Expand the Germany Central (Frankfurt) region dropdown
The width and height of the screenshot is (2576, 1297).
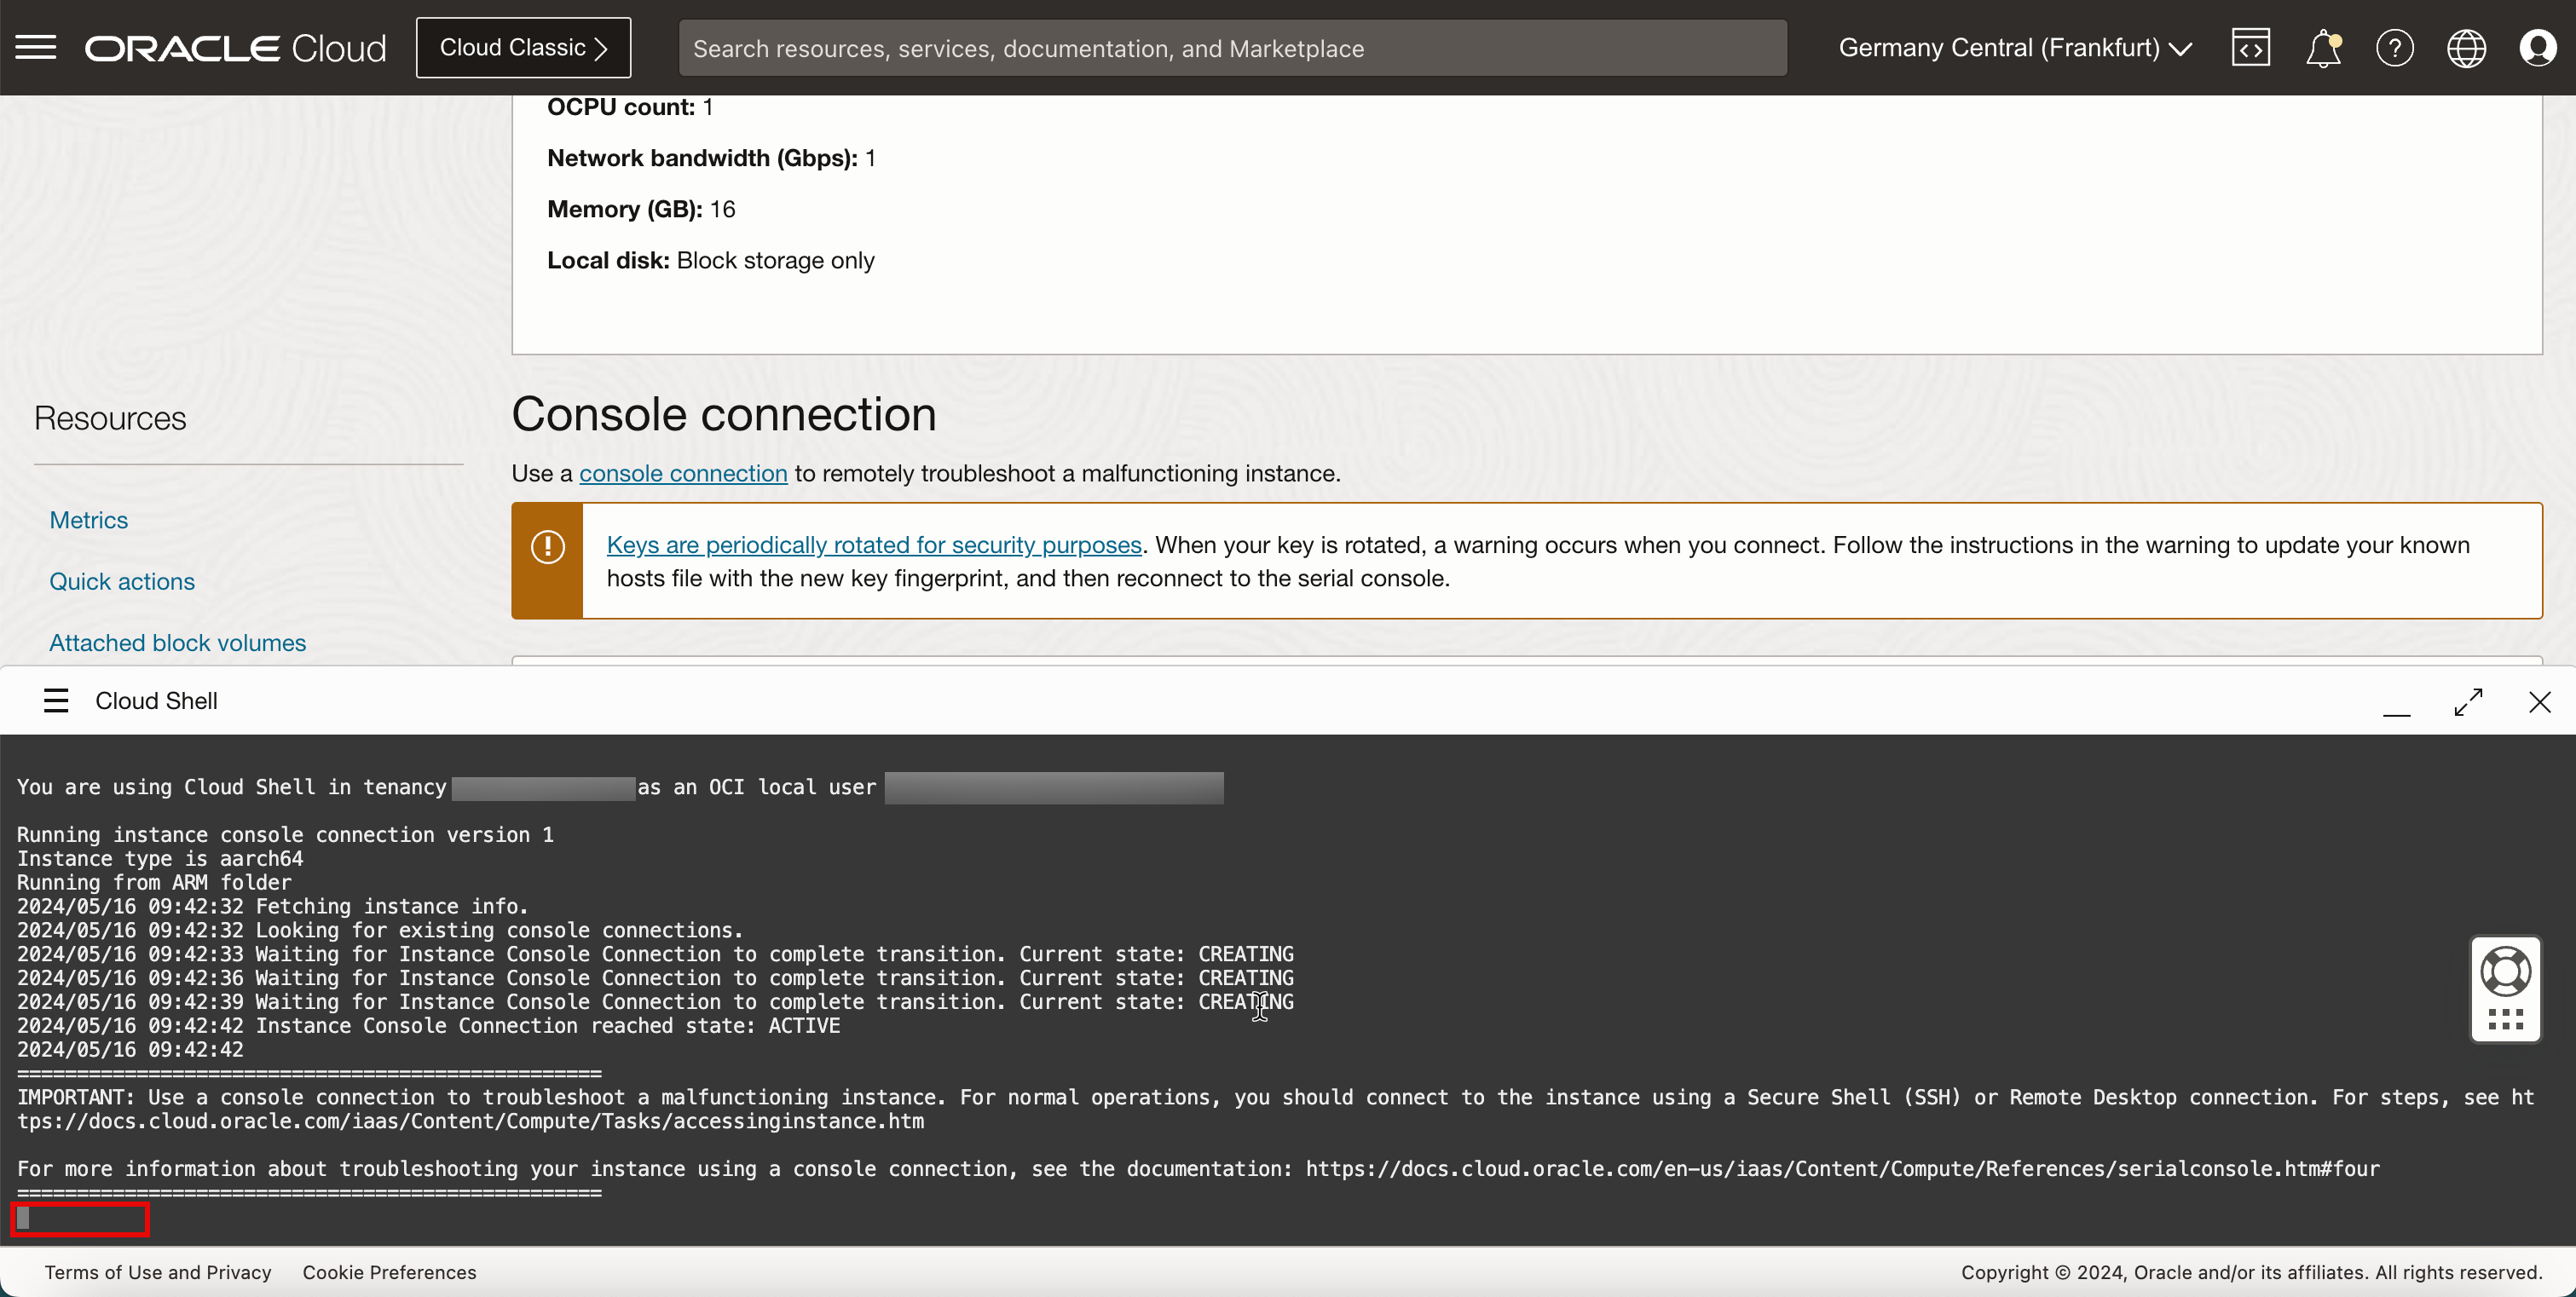(2014, 47)
